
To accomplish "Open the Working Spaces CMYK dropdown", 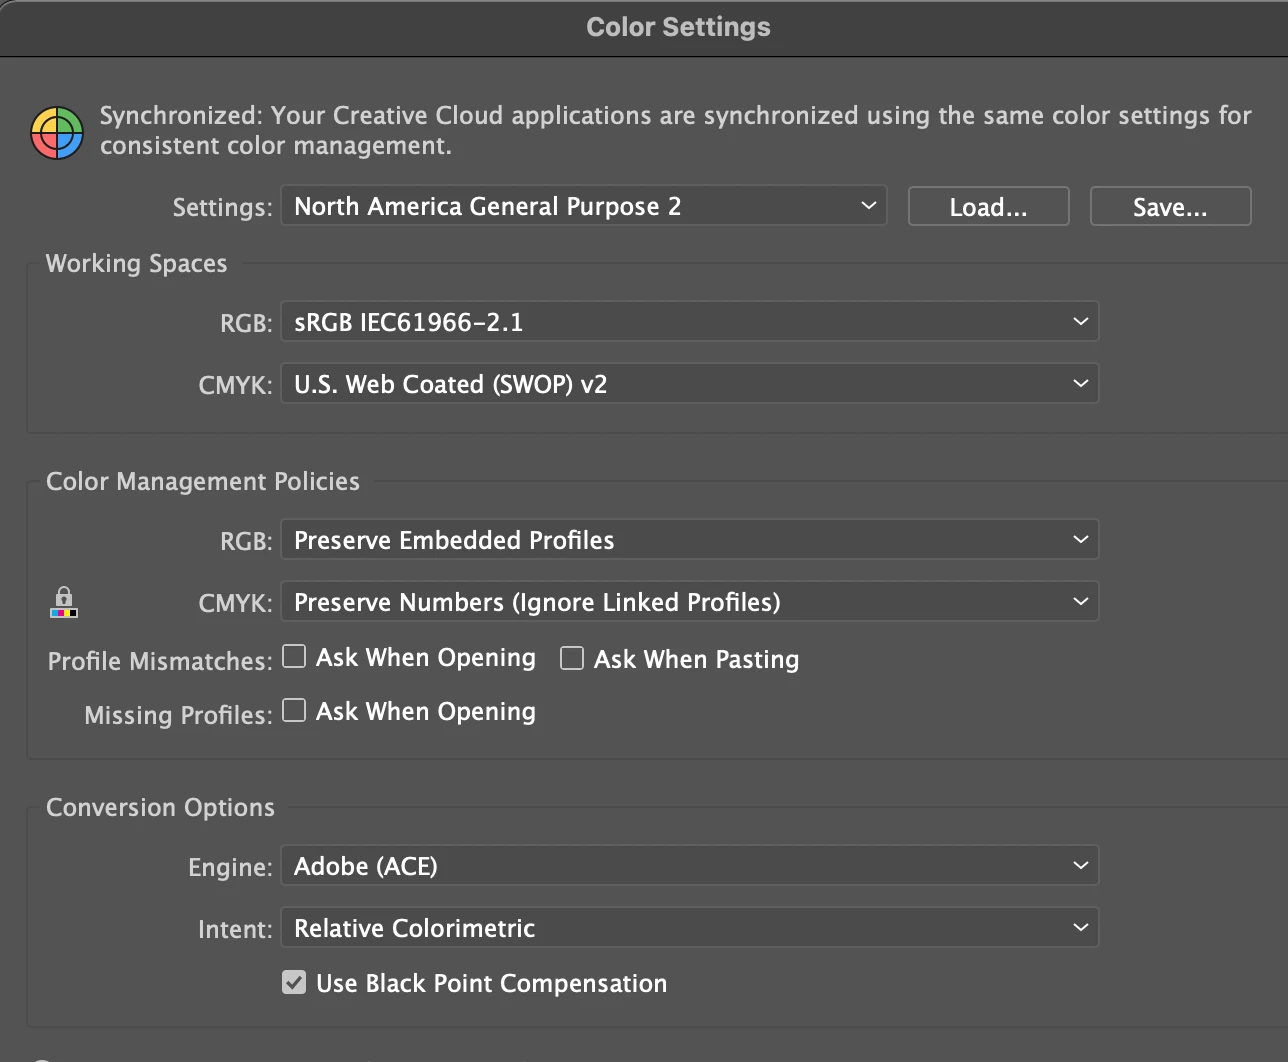I will 690,384.
